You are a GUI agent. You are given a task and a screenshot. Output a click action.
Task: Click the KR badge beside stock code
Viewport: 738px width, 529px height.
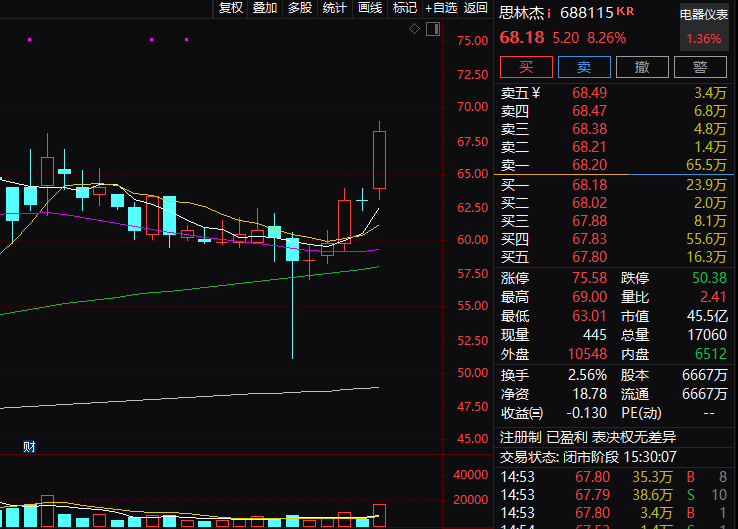tap(625, 12)
